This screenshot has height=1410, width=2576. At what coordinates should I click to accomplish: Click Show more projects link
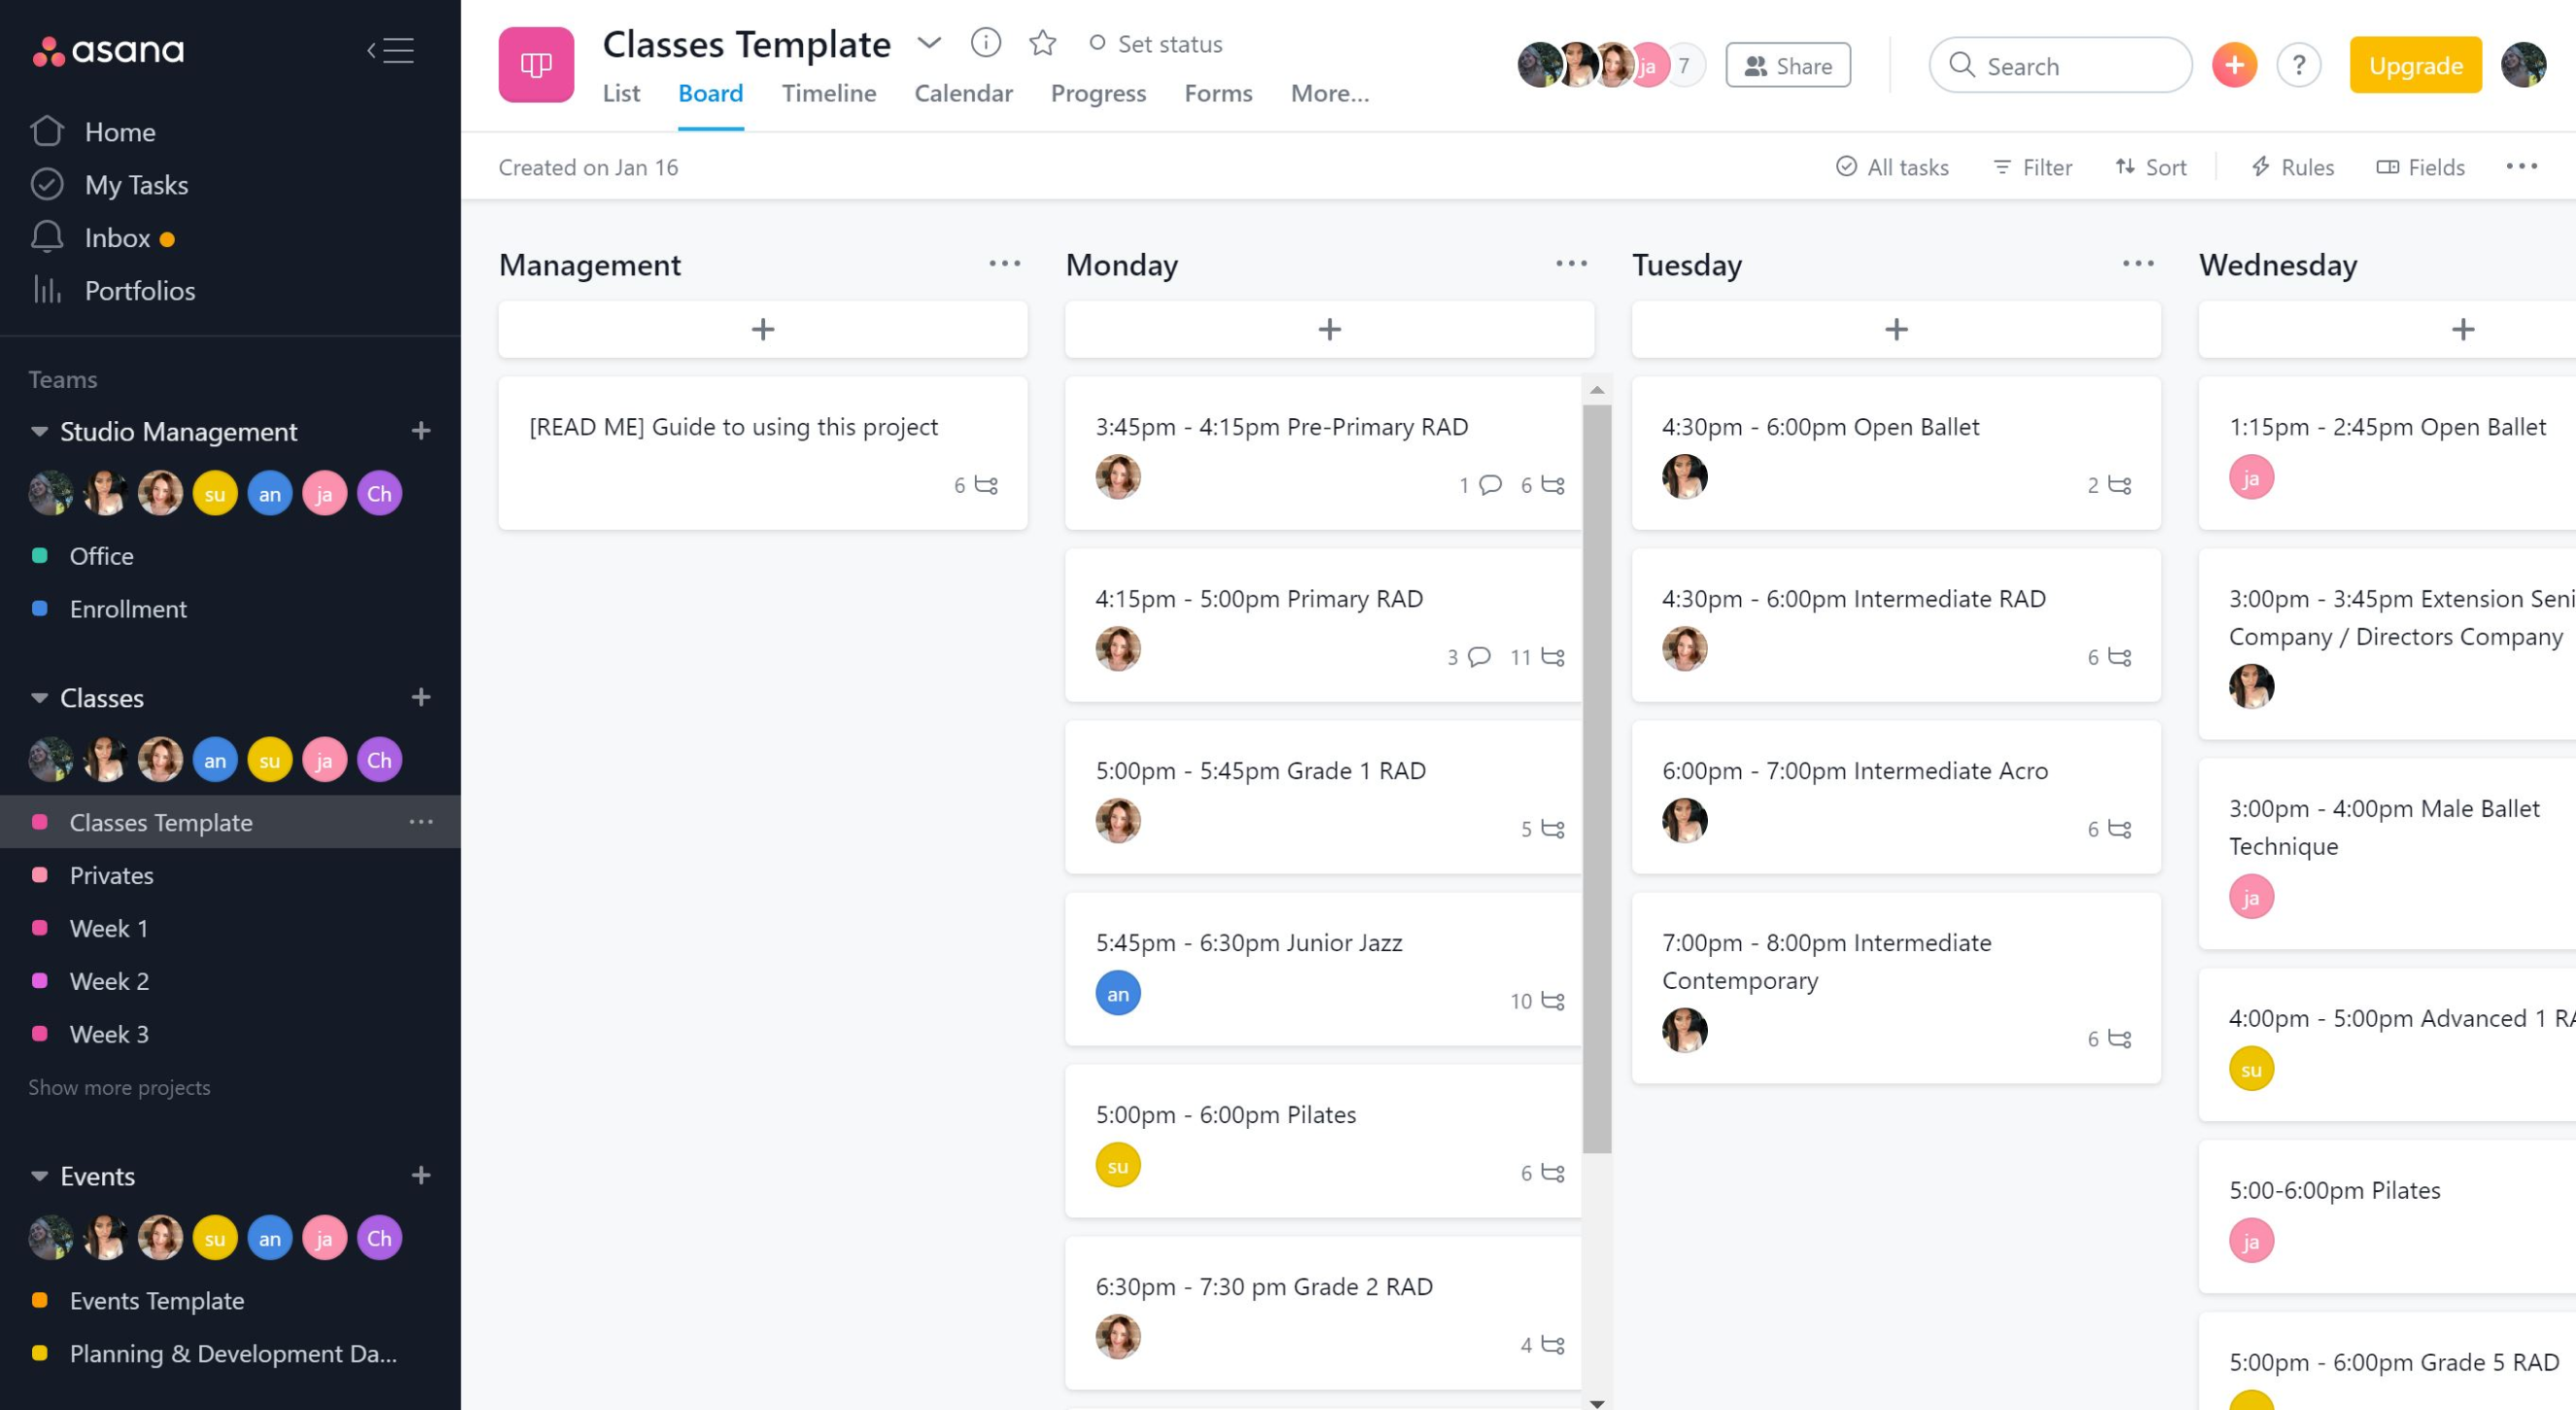point(119,1087)
